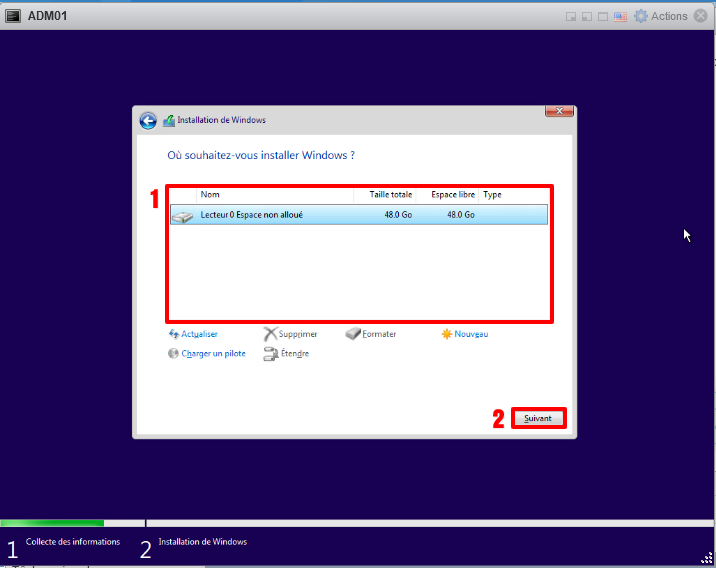
Task: Open the Actions gear menu
Action: pyautogui.click(x=641, y=16)
